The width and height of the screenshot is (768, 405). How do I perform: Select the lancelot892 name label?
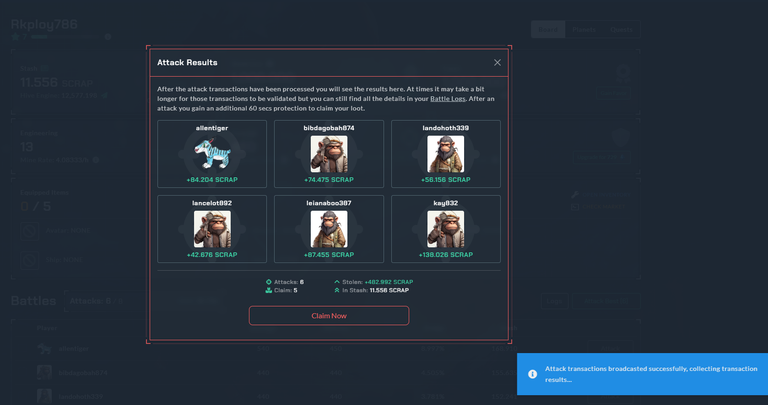tap(212, 203)
